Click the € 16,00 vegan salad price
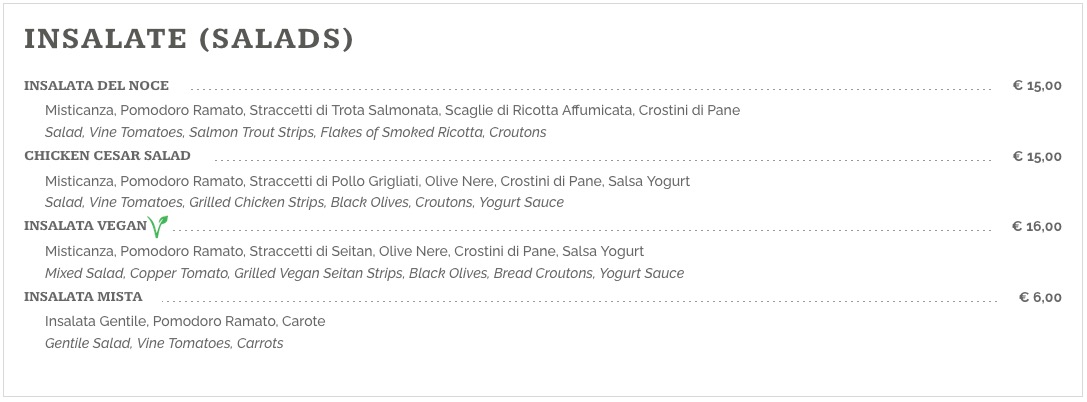 [x=1037, y=227]
